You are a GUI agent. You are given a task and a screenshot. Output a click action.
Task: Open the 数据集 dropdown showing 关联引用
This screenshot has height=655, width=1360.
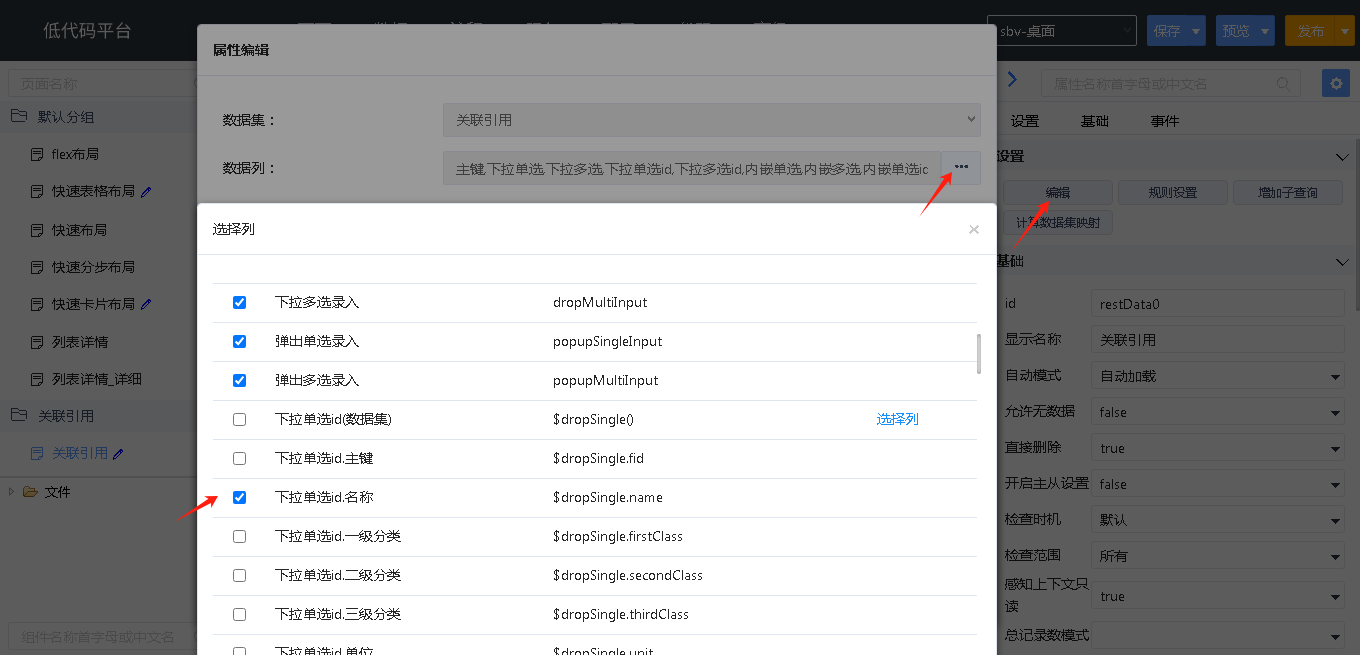pyautogui.click(x=711, y=120)
